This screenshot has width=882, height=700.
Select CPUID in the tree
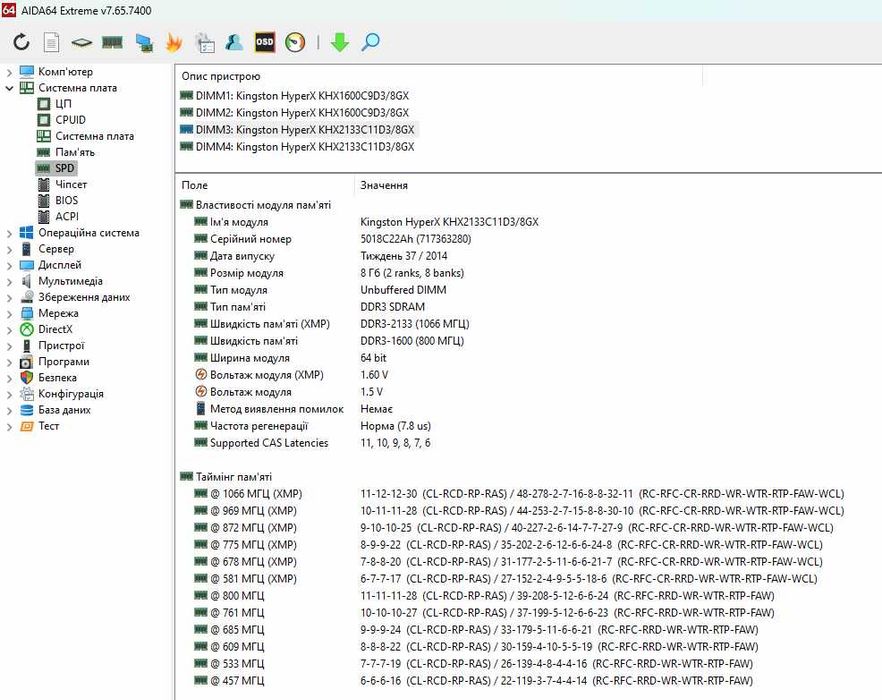[x=70, y=120]
